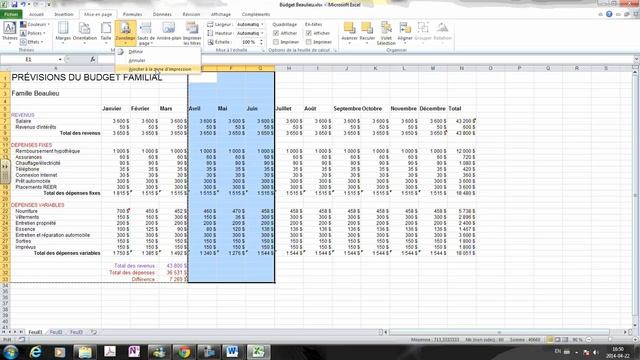Switch to Normal view in status bar

(x=551, y=340)
